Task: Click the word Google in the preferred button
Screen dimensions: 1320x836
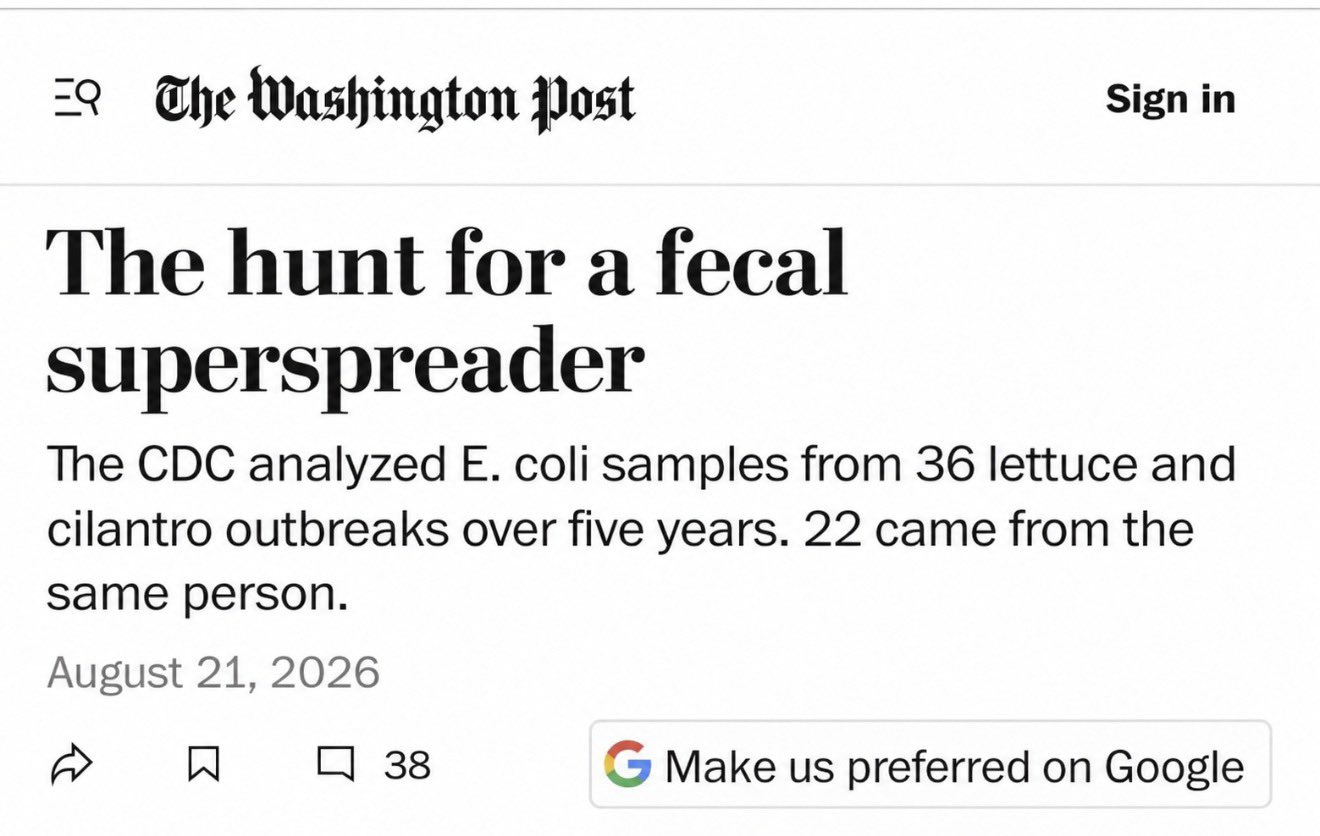Action: point(1174,767)
